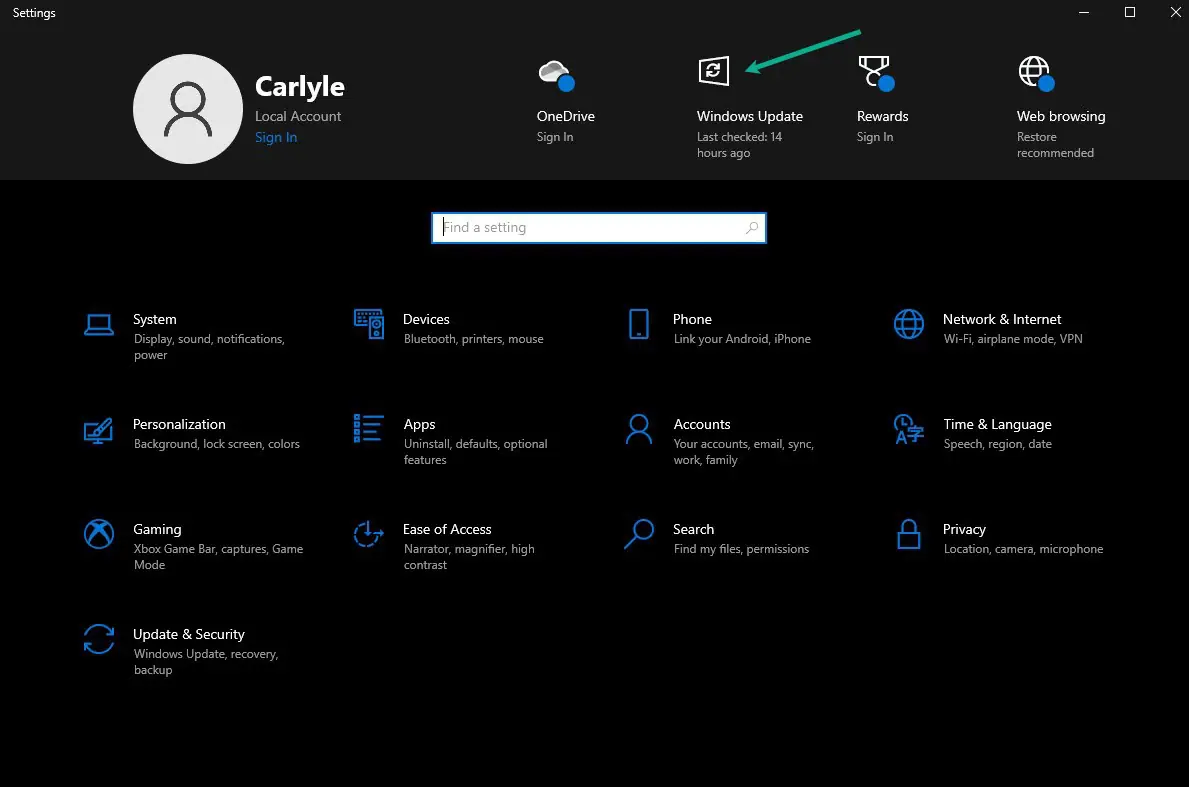Click Sign In under OneDrive
1189x787 pixels.
pyautogui.click(x=555, y=136)
